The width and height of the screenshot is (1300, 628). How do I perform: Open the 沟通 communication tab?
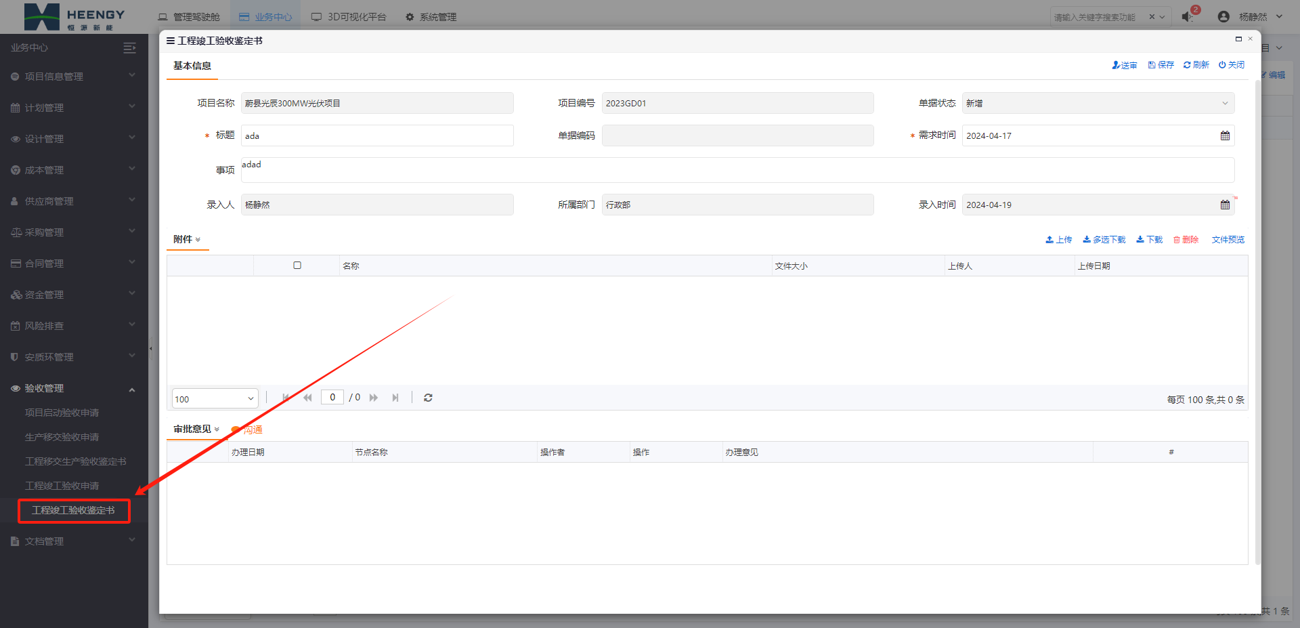coord(247,430)
